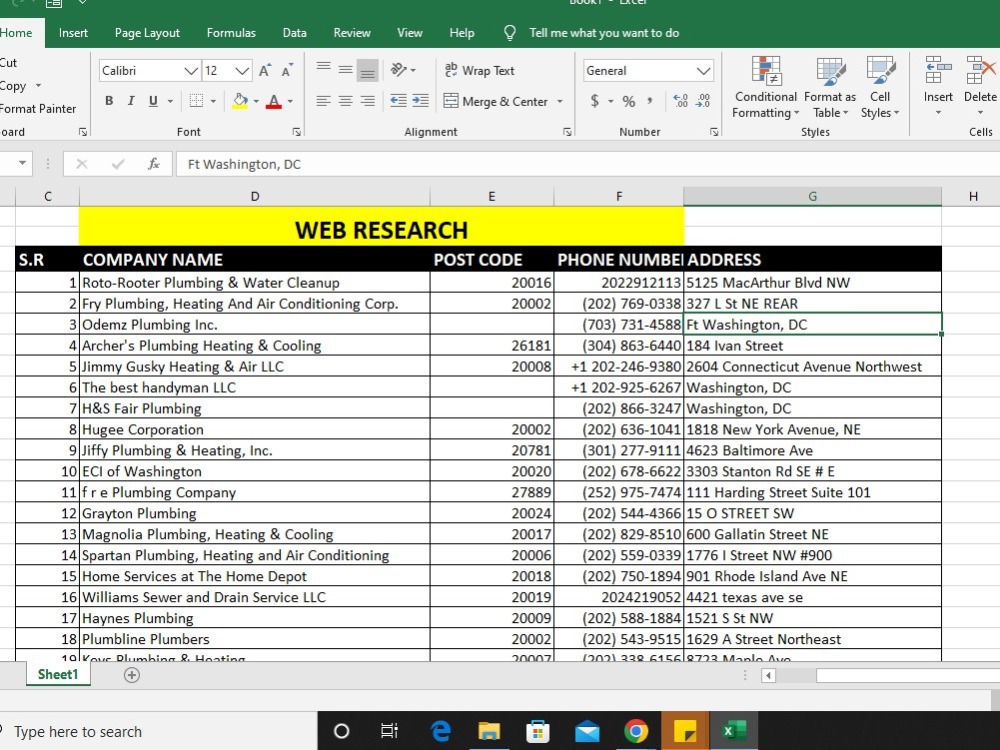The width and height of the screenshot is (1000, 750).
Task: Open Name Box dropdown arrow
Action: pos(22,163)
